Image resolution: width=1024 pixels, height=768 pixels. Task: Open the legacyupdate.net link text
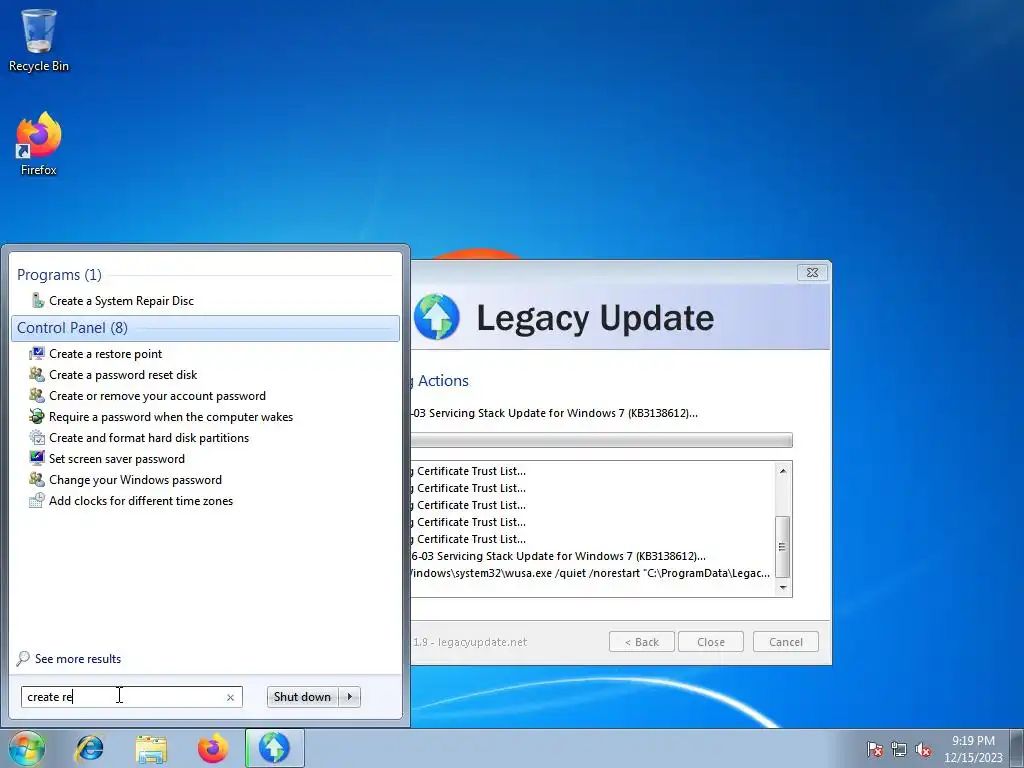(482, 642)
